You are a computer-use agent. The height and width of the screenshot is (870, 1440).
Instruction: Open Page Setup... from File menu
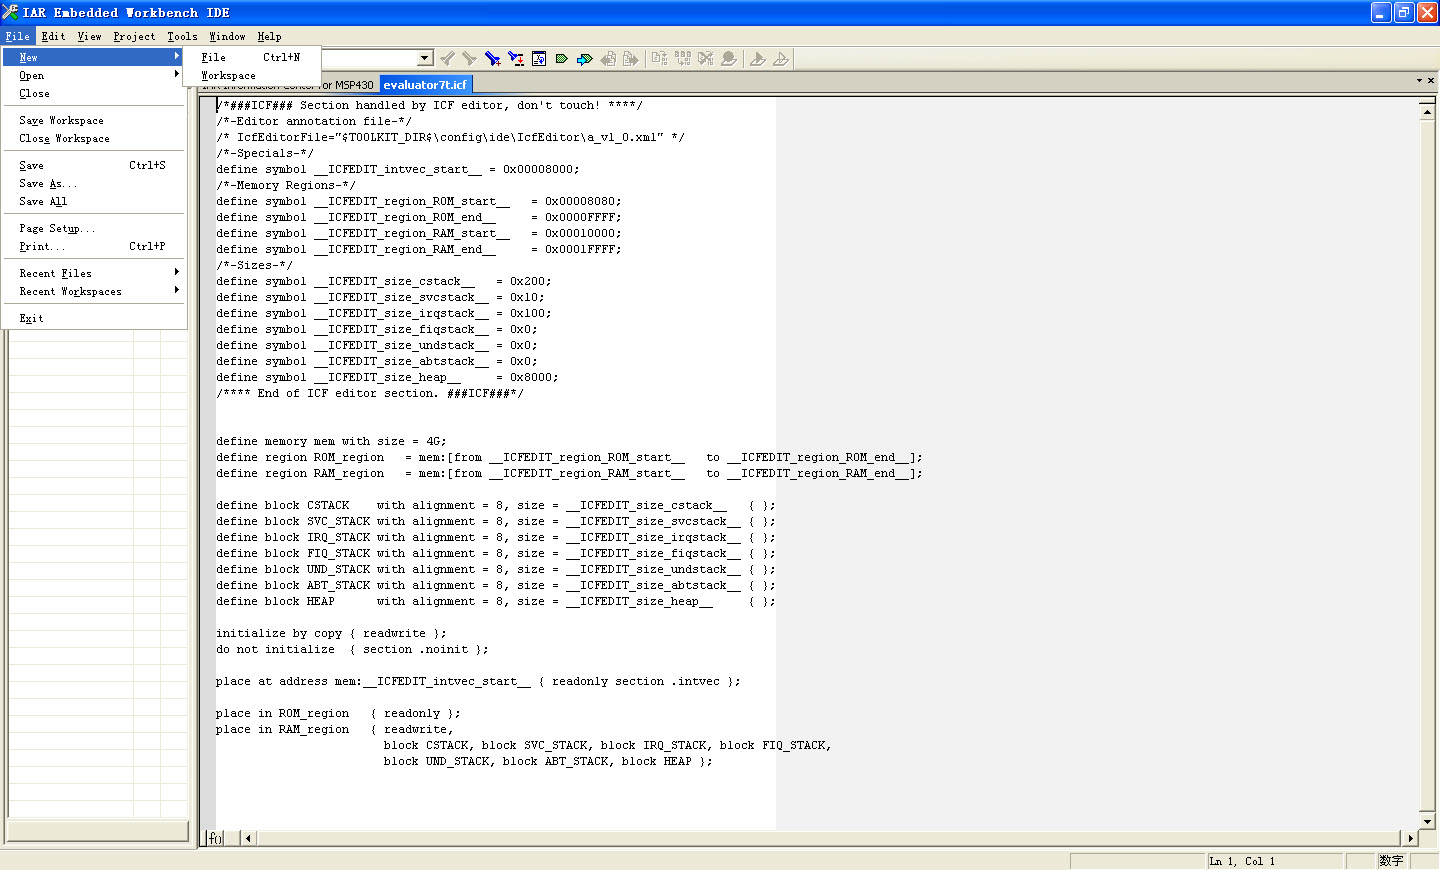tap(94, 229)
